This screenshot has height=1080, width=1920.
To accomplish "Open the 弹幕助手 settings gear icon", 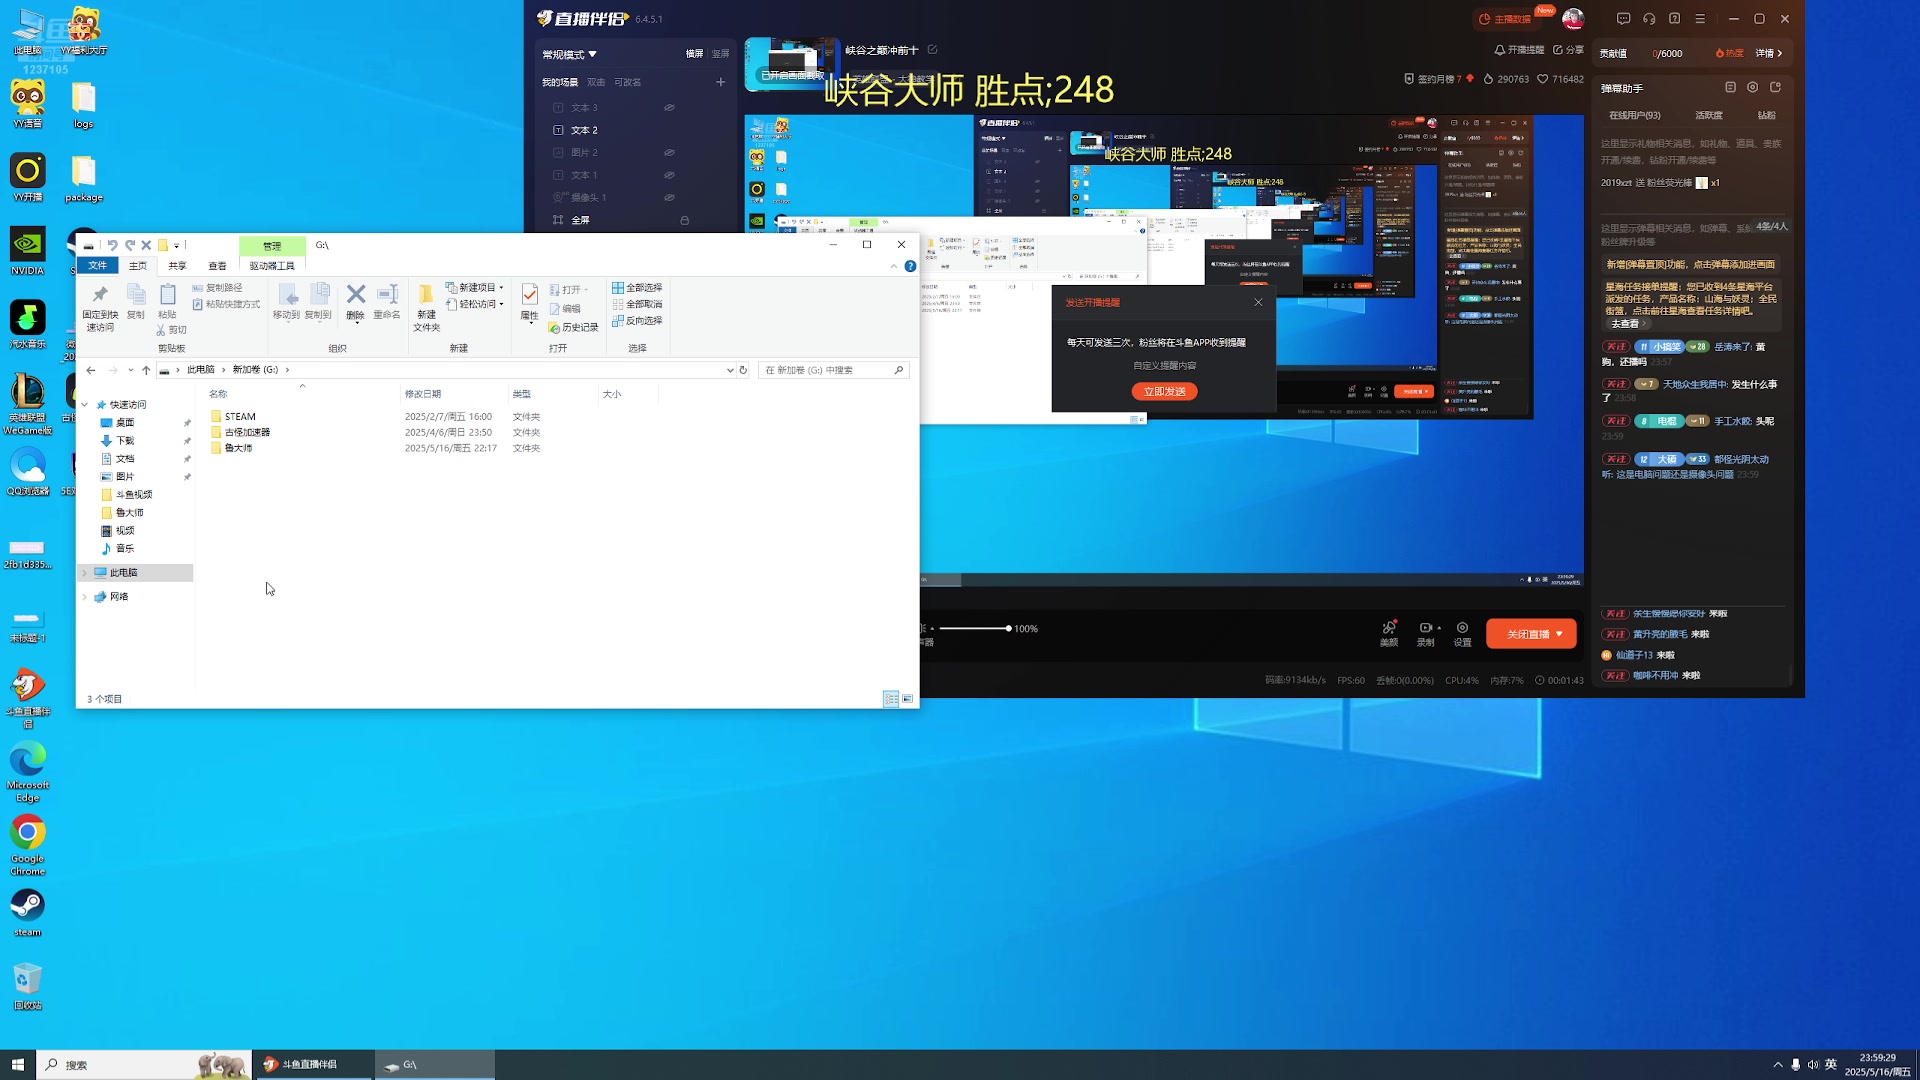I will (x=1753, y=88).
